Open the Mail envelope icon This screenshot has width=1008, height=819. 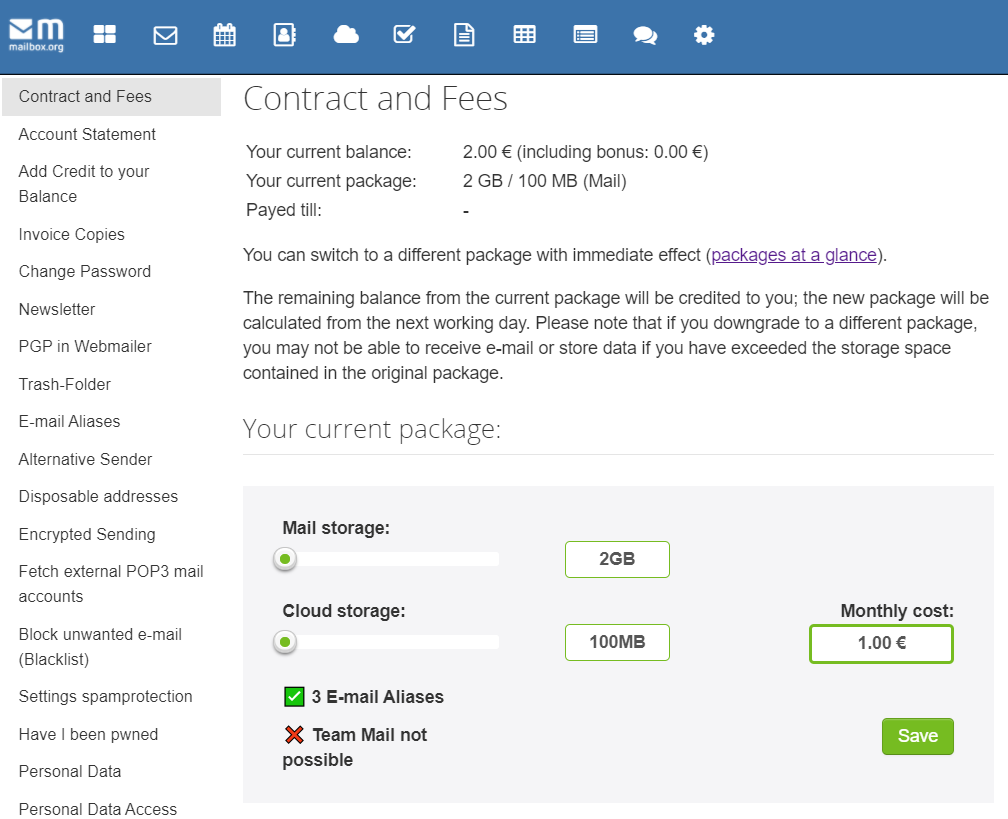165,35
